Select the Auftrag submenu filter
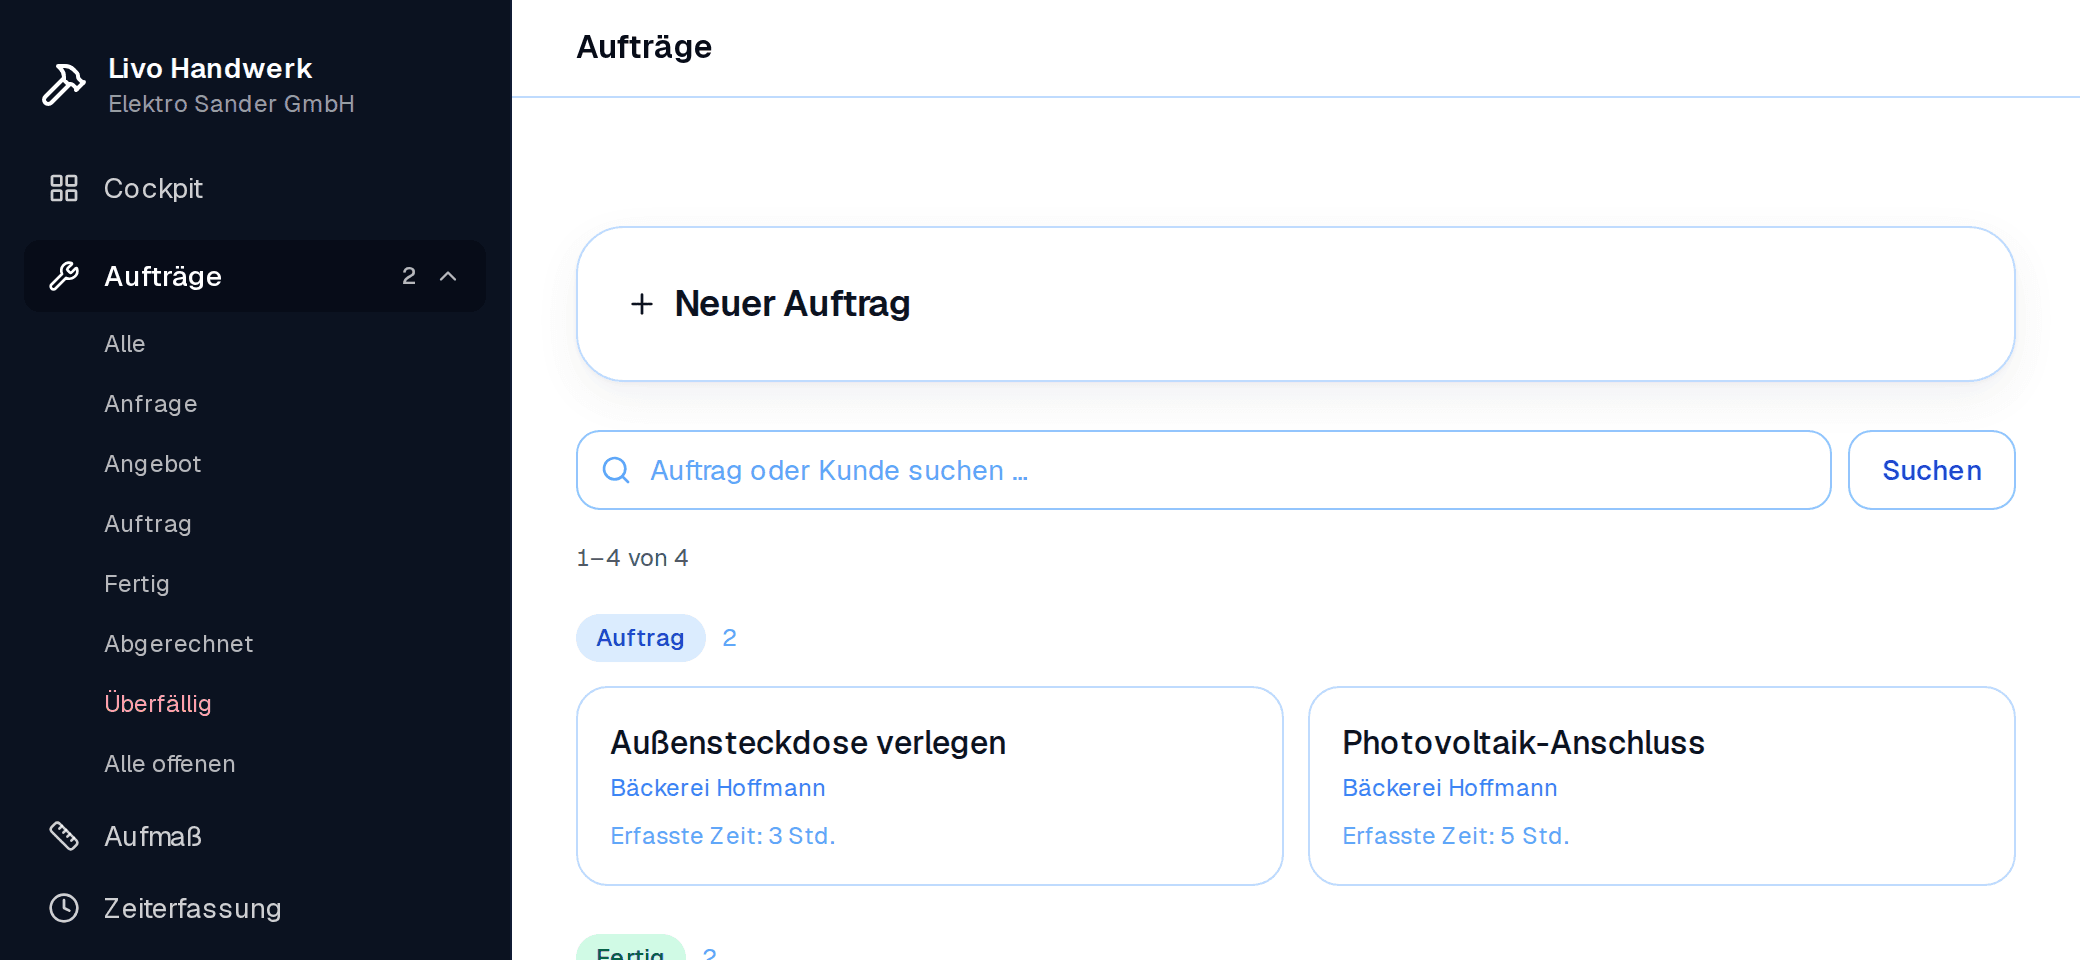 tap(148, 524)
